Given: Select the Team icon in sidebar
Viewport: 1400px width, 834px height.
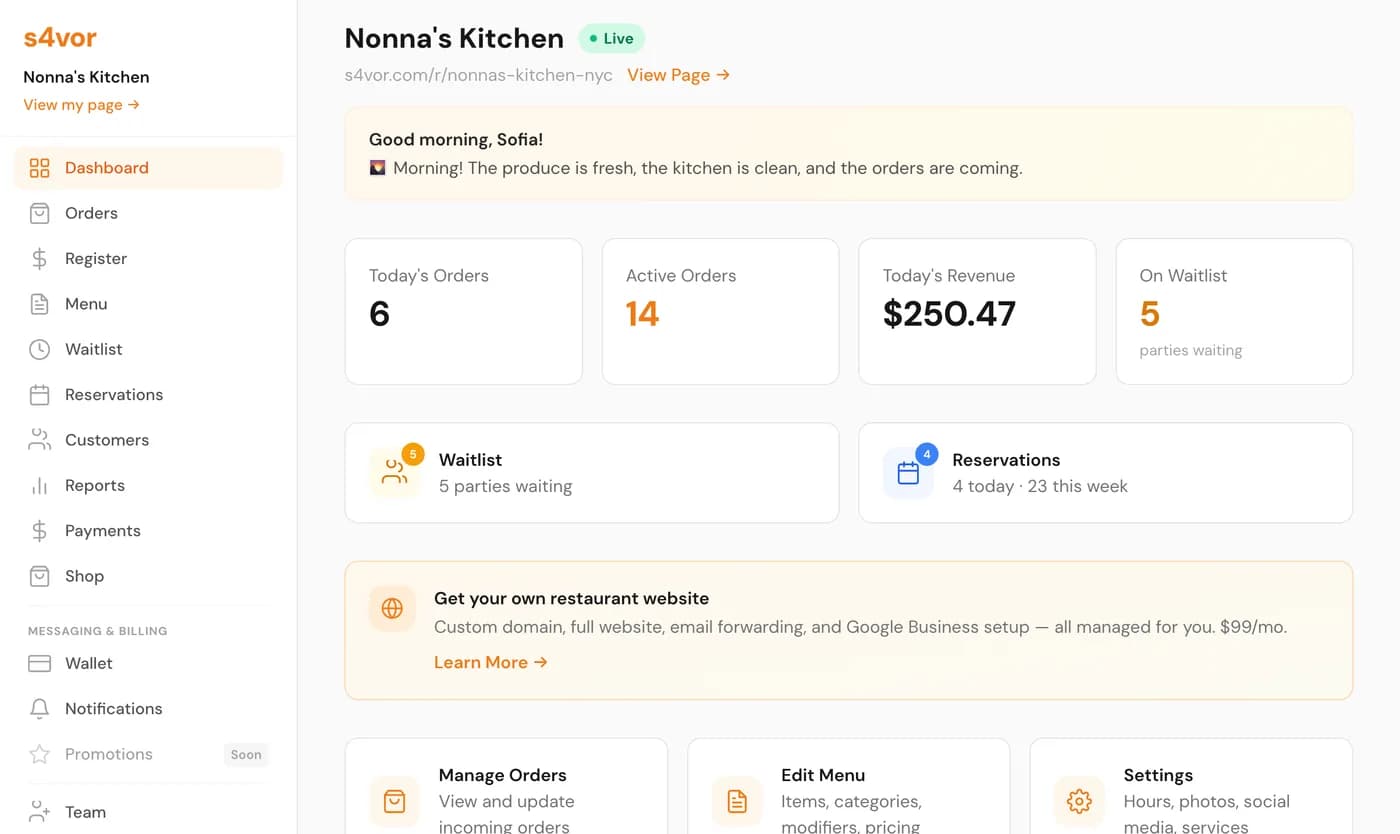Looking at the screenshot, I should pyautogui.click(x=40, y=811).
